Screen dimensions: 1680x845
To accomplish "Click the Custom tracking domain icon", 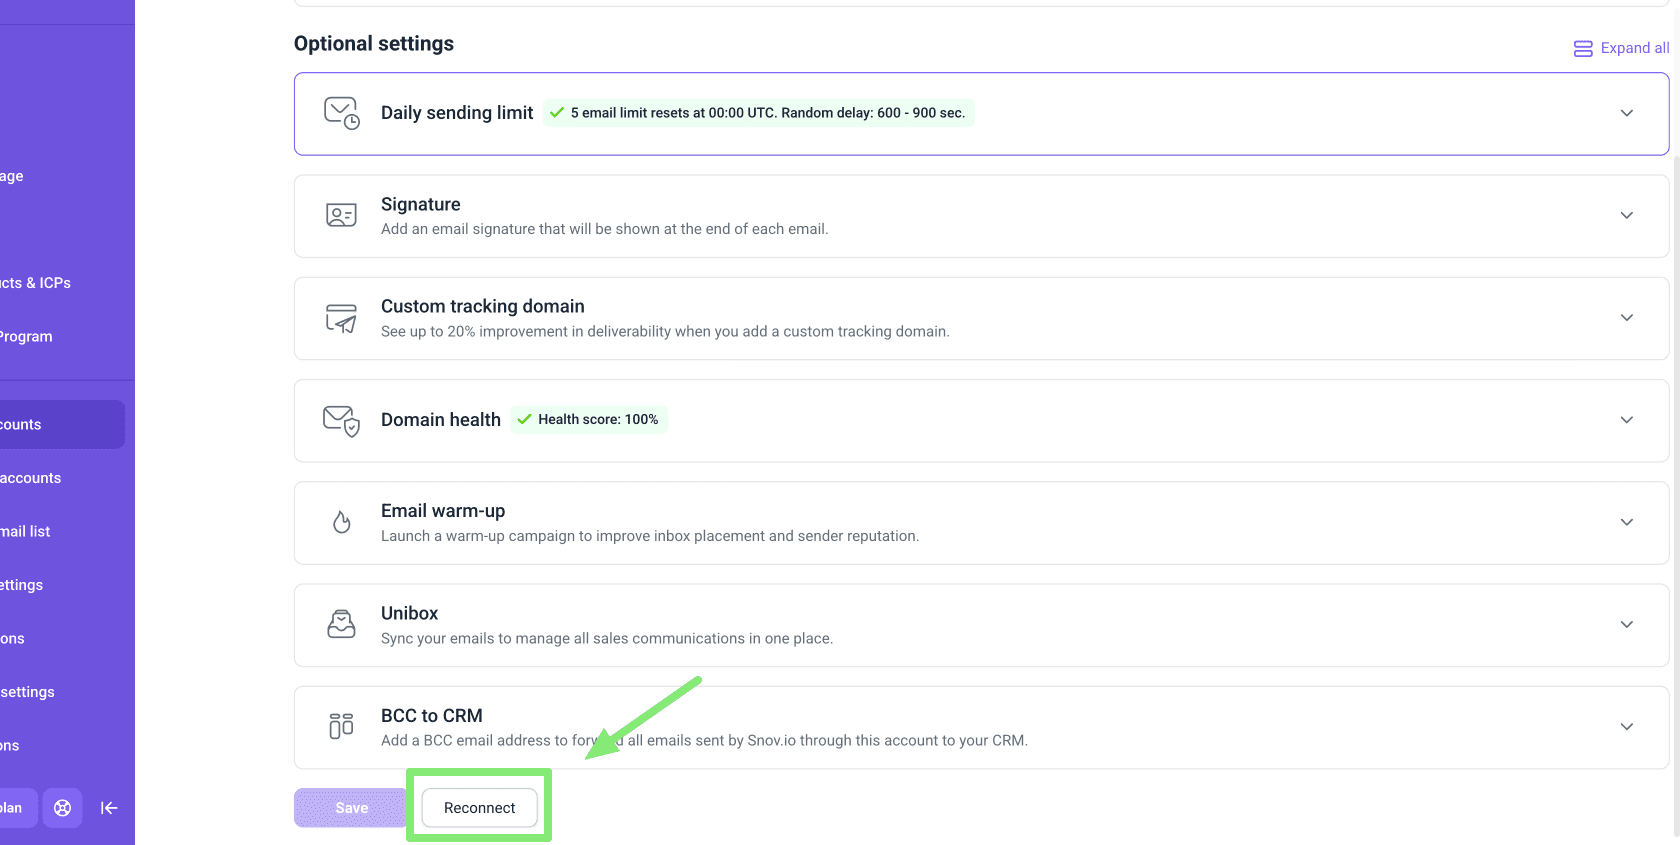I will 341,318.
